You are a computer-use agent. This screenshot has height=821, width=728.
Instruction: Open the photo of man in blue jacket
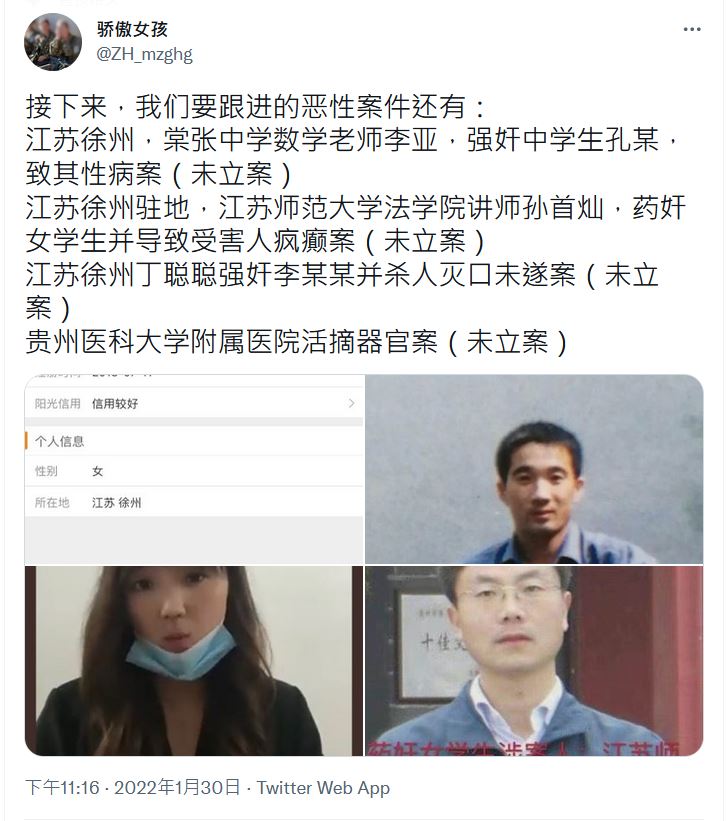pos(534,469)
